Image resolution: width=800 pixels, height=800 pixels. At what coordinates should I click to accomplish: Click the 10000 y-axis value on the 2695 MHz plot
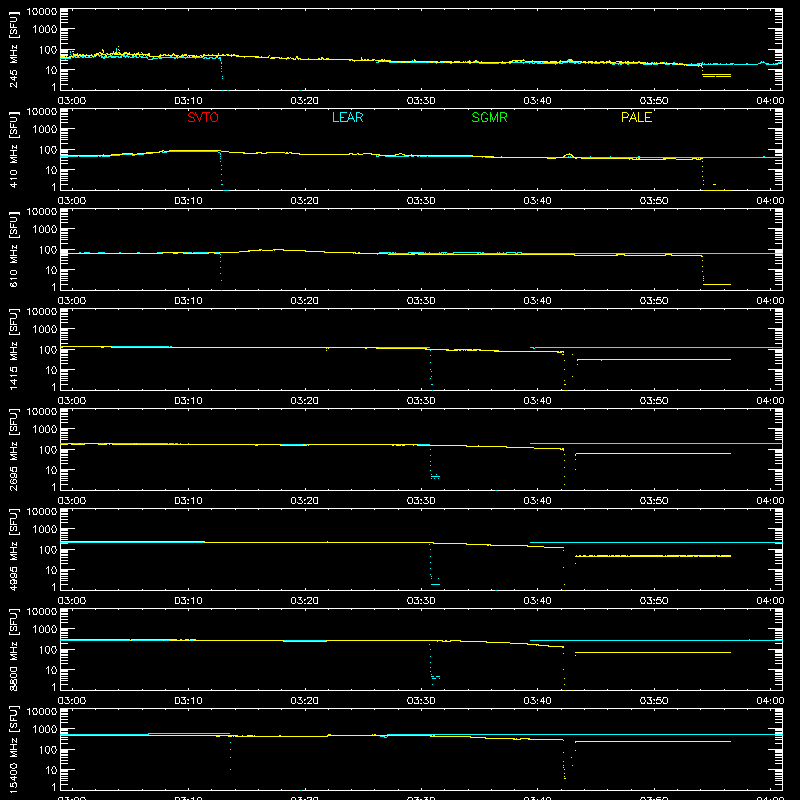pyautogui.click(x=42, y=412)
